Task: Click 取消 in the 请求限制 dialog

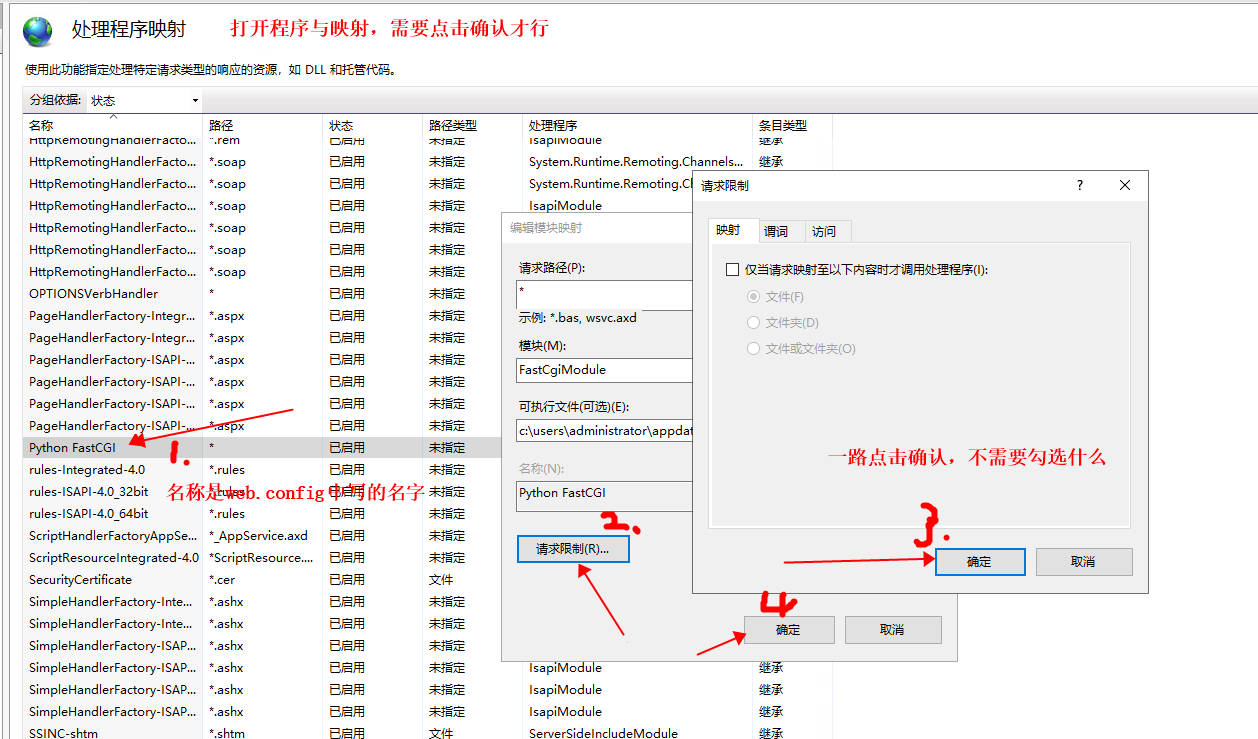Action: (x=1083, y=561)
